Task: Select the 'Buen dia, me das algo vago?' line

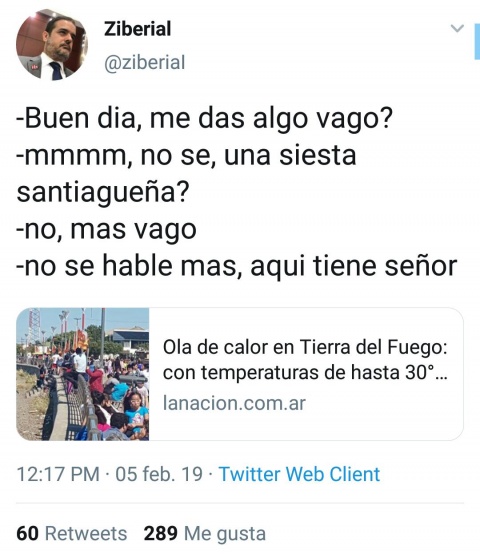Action: tap(205, 119)
